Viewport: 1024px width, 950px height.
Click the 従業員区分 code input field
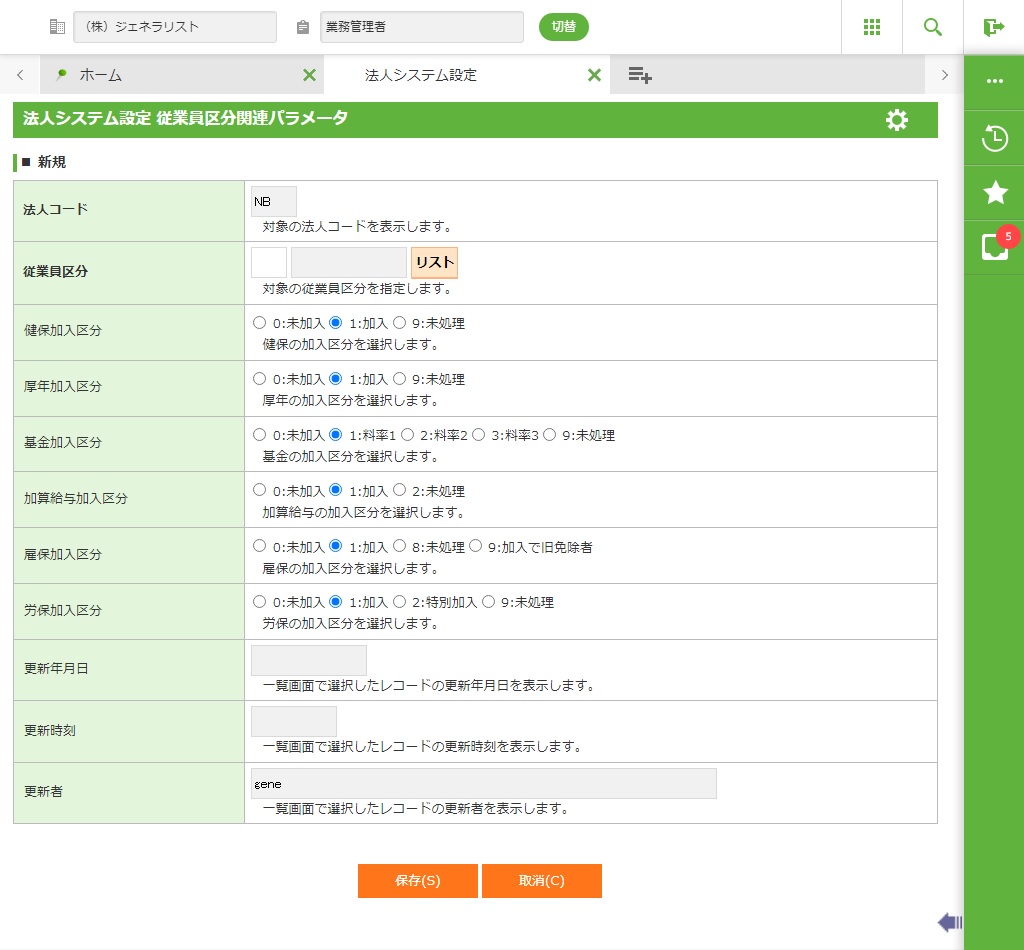[269, 262]
